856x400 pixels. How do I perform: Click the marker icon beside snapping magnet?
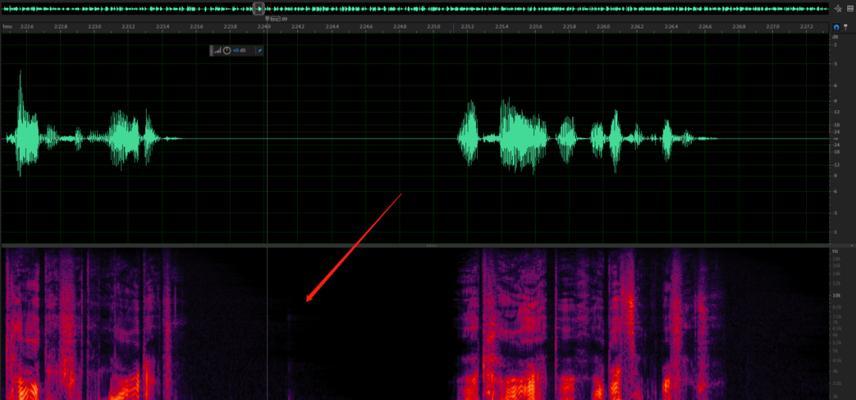[846, 27]
